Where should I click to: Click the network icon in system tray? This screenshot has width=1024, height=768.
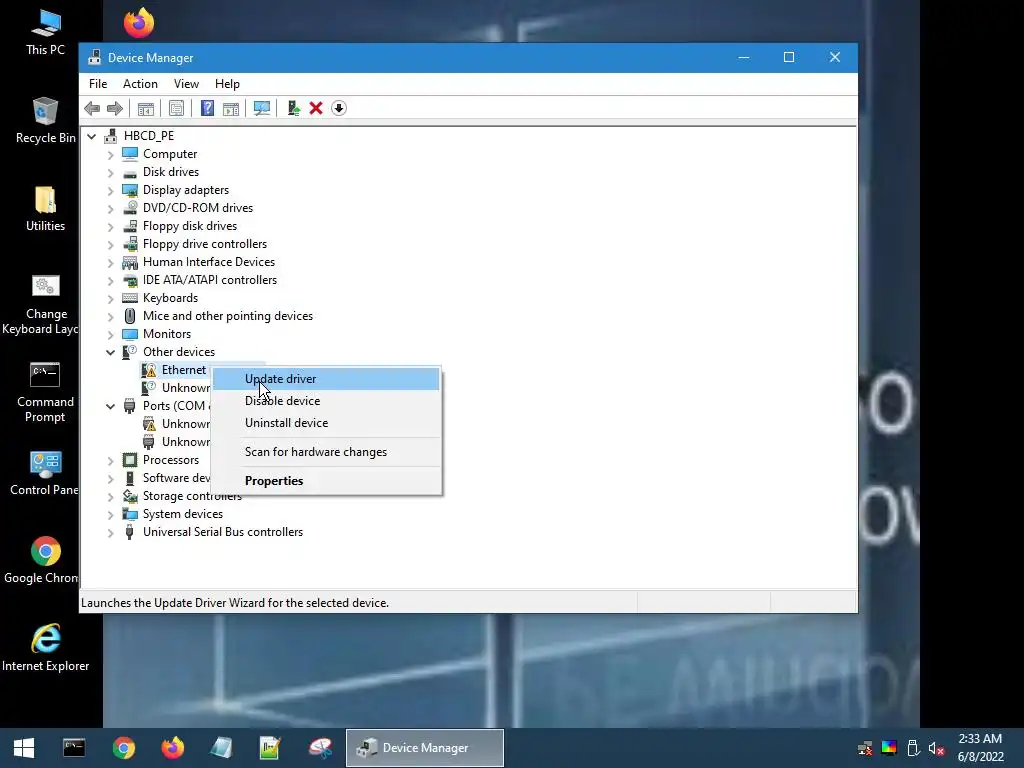(x=865, y=748)
